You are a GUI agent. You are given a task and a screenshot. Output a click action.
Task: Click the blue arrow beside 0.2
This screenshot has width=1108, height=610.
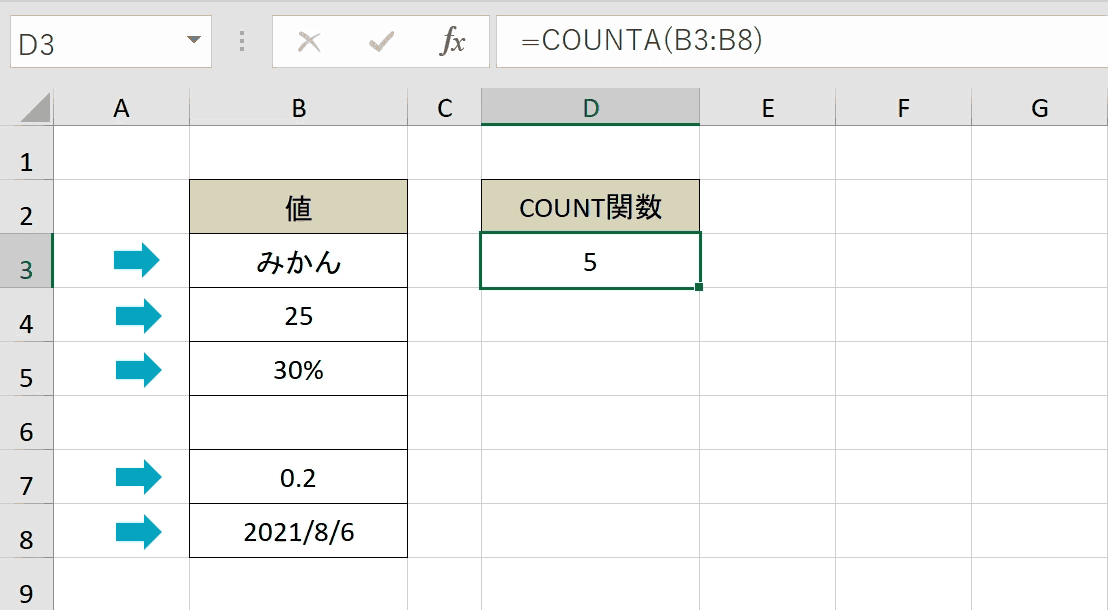point(138,477)
